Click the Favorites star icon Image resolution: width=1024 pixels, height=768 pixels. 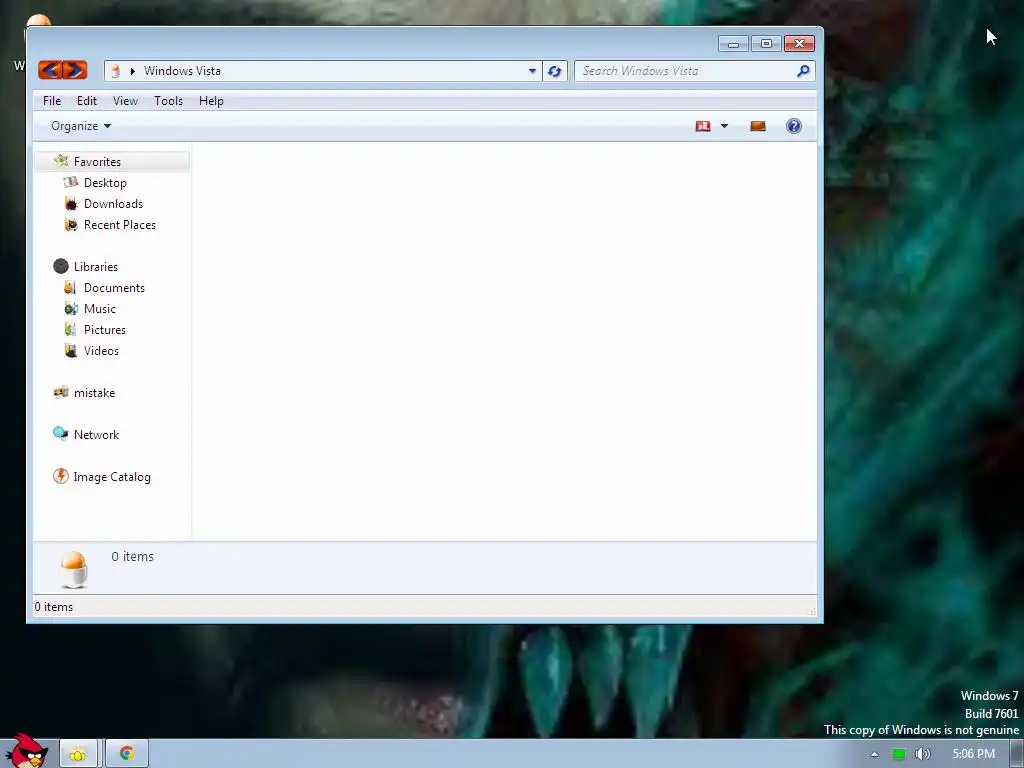point(61,161)
